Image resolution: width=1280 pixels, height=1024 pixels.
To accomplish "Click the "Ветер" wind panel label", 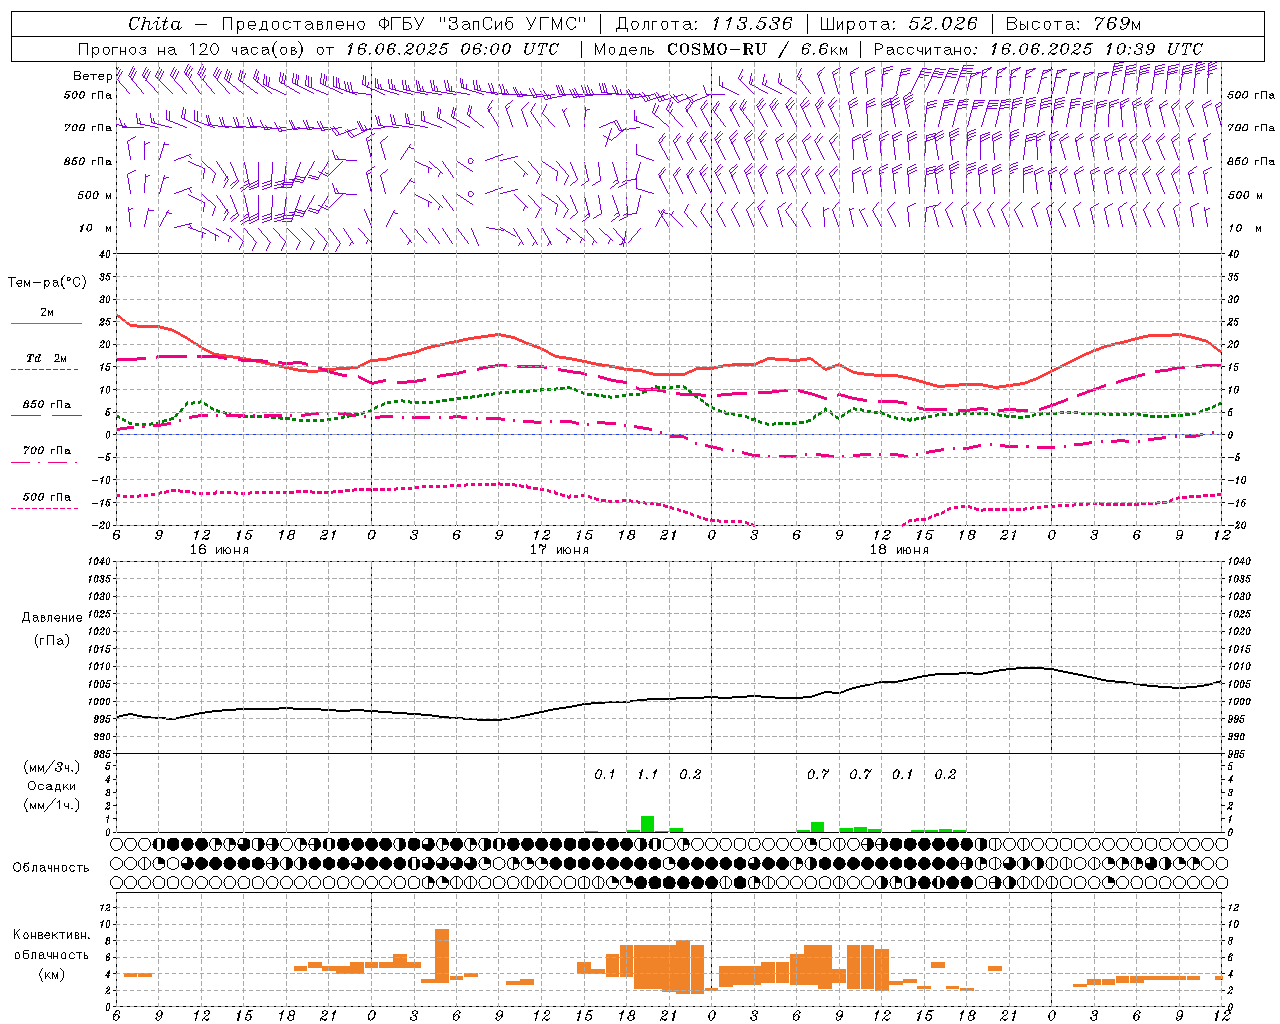I will coord(92,76).
